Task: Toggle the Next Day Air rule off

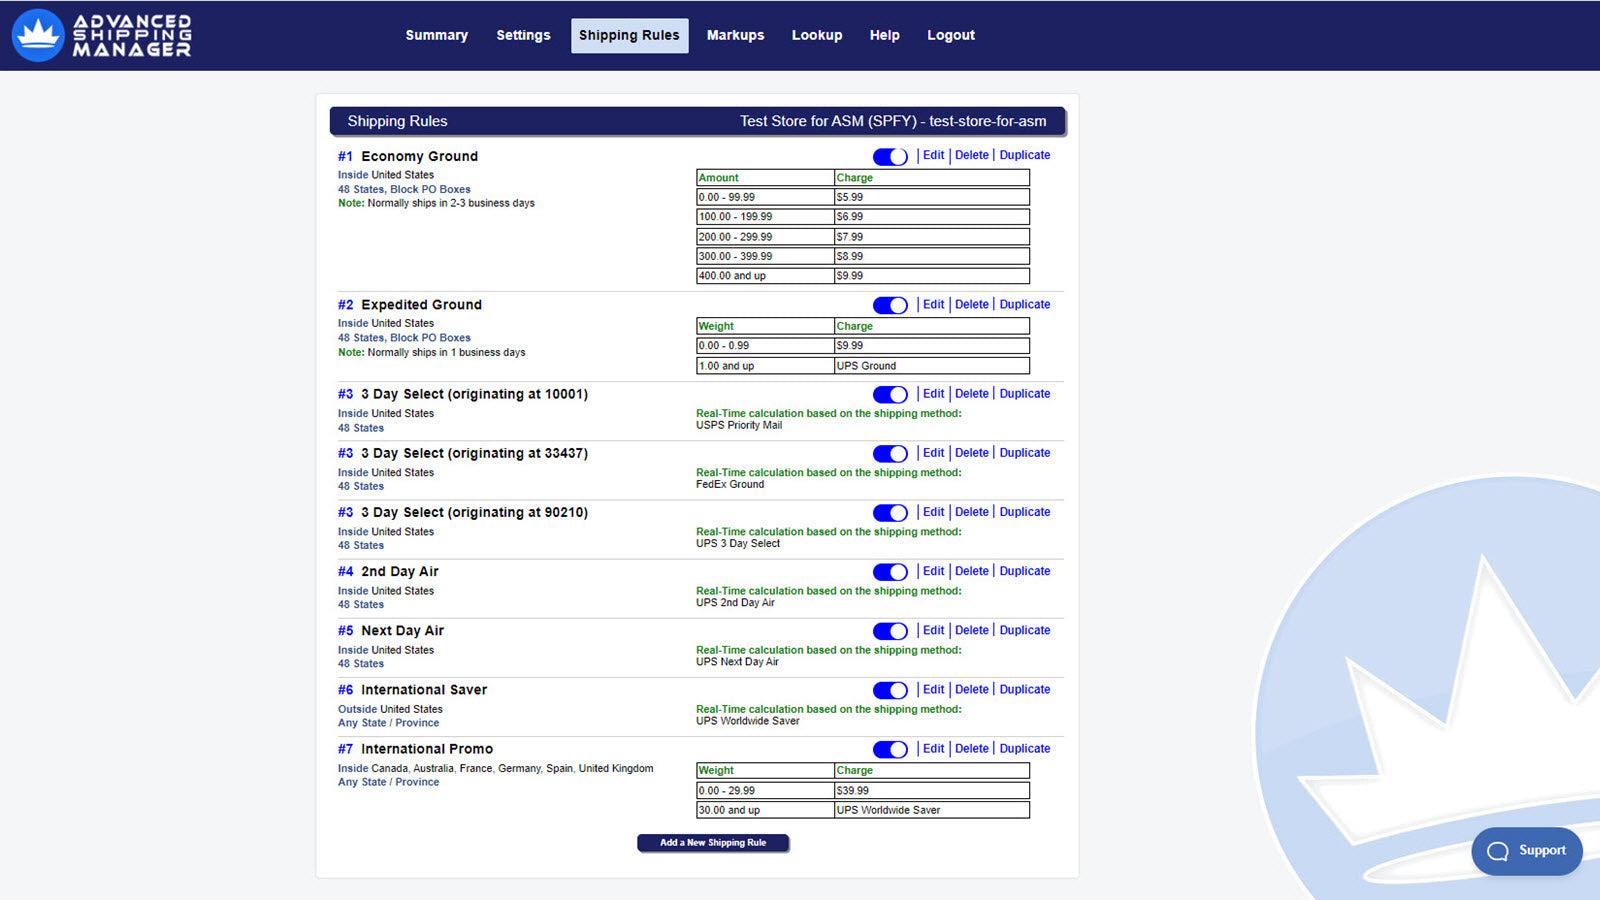Action: tap(888, 631)
